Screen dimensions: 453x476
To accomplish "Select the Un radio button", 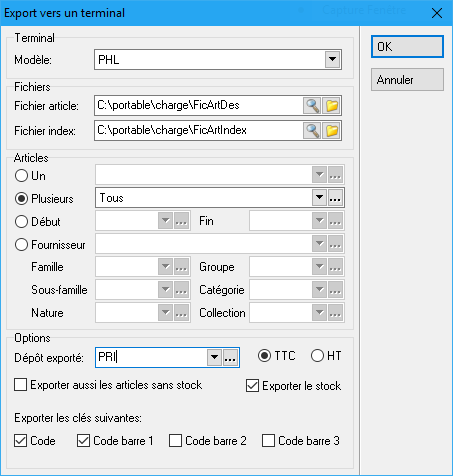I will (21, 176).
